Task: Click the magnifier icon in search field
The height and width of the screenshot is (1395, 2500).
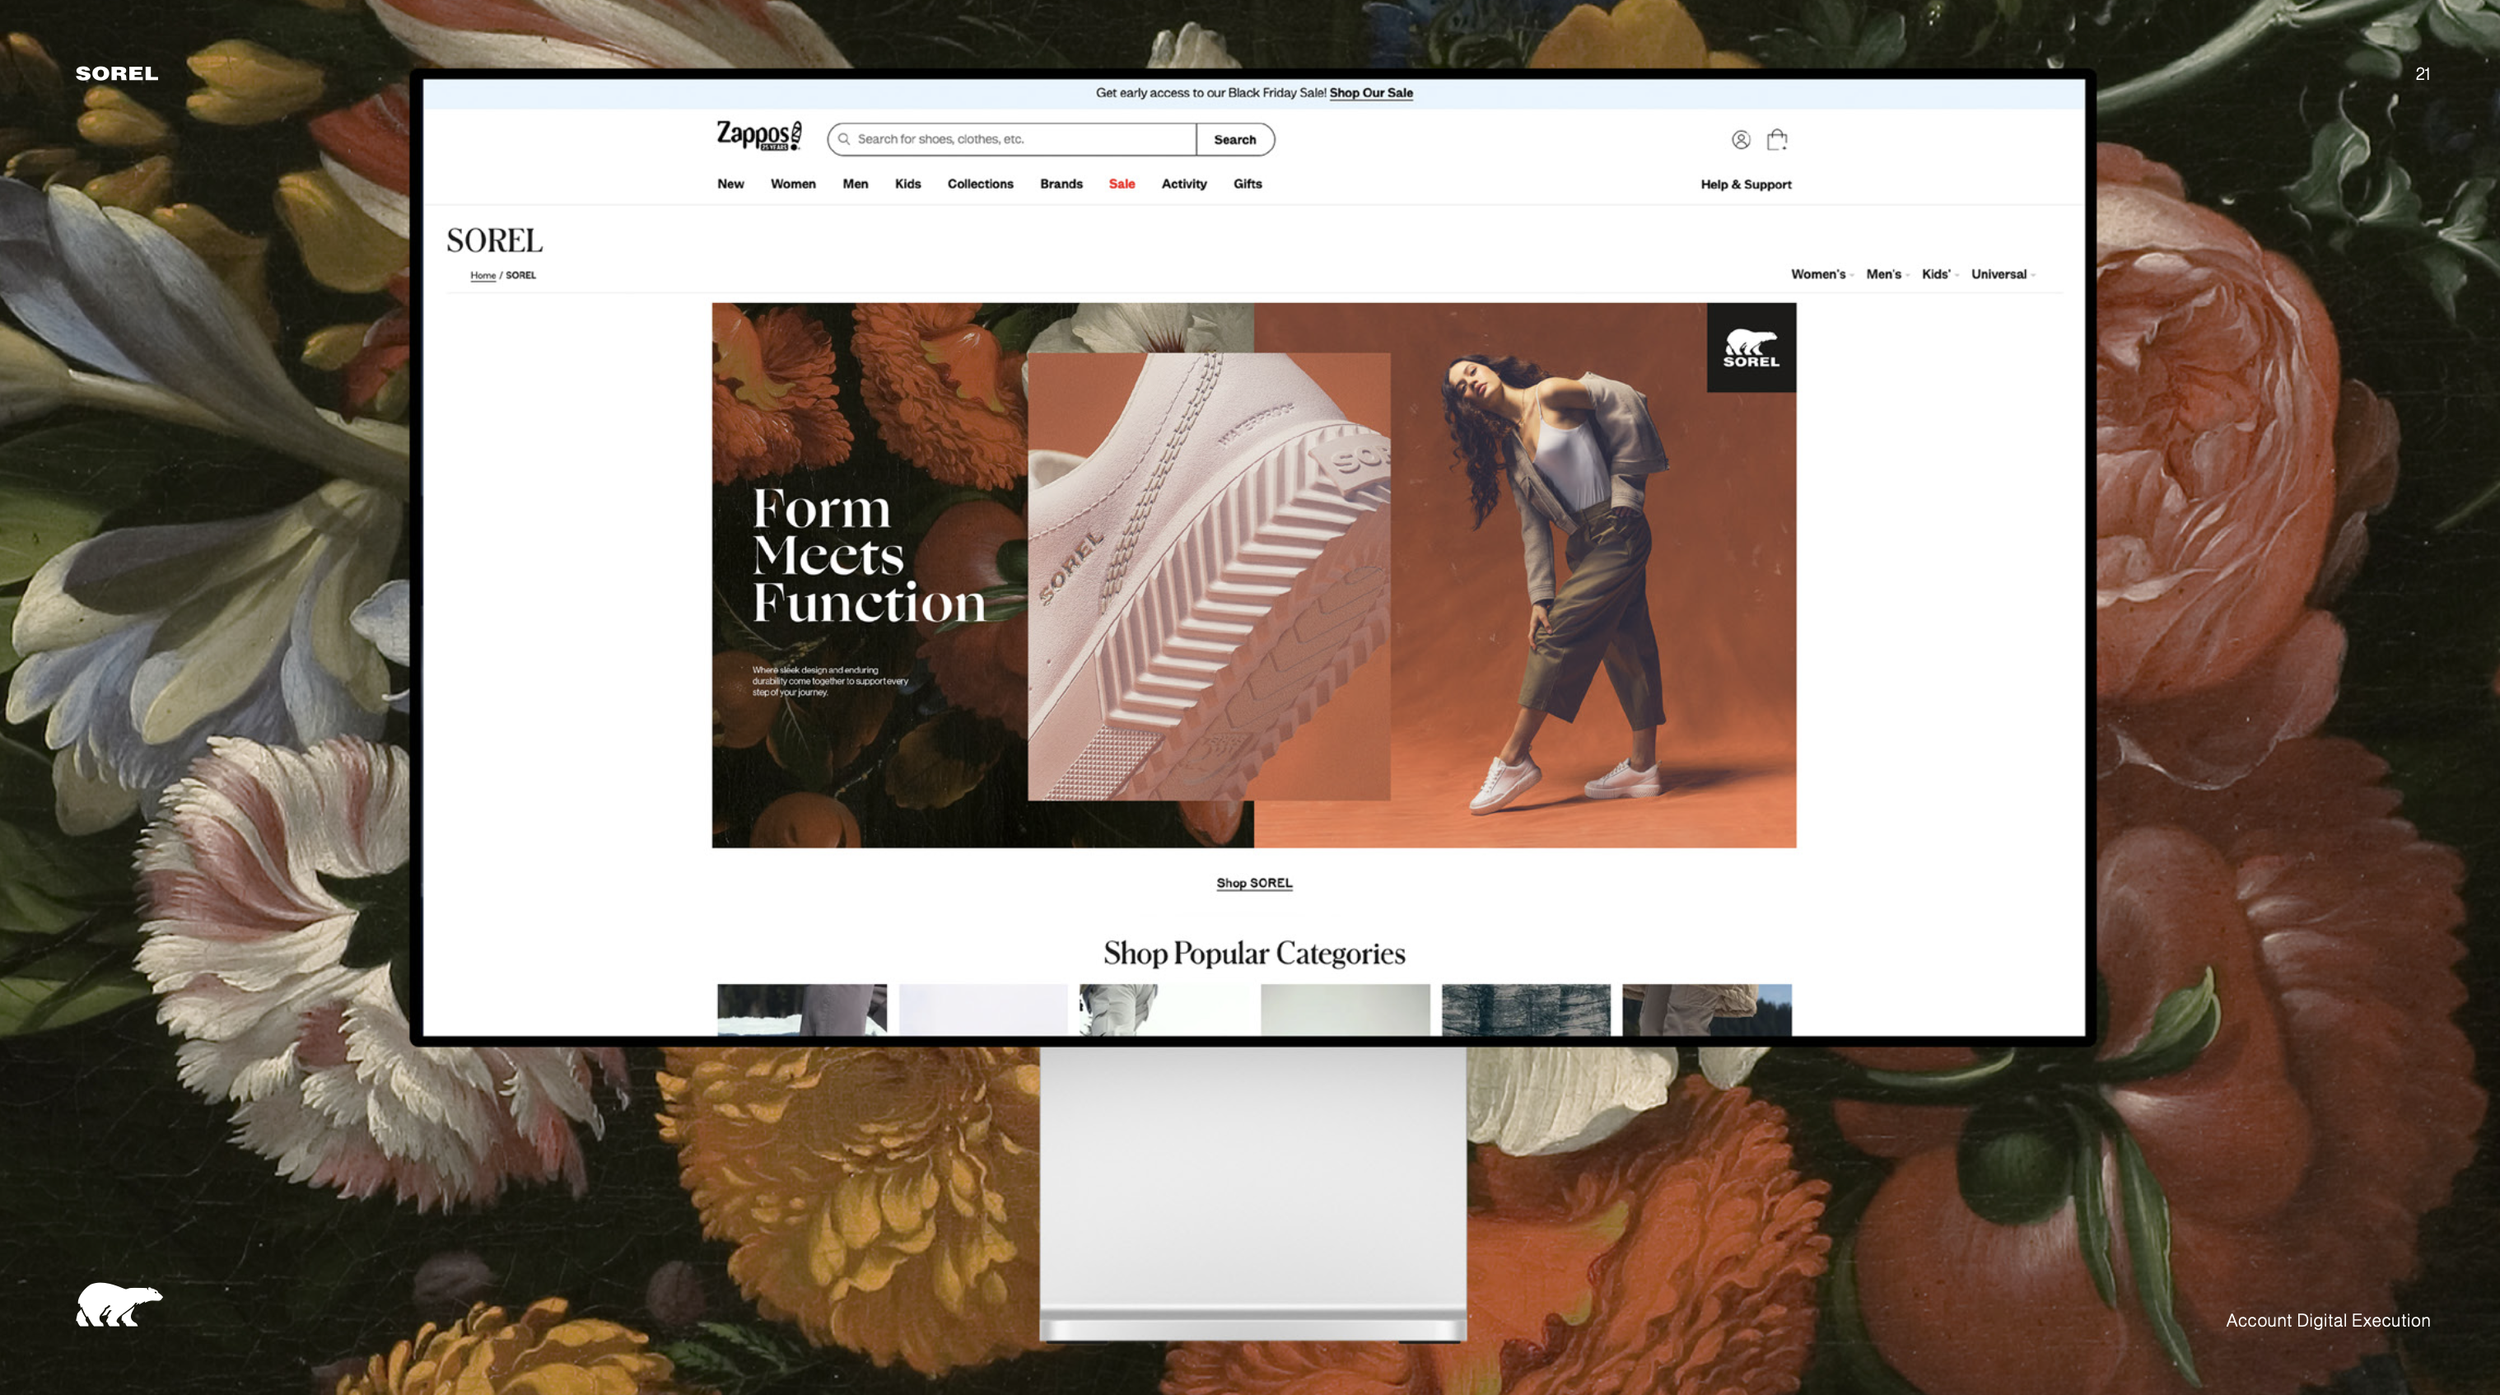Action: [x=844, y=139]
